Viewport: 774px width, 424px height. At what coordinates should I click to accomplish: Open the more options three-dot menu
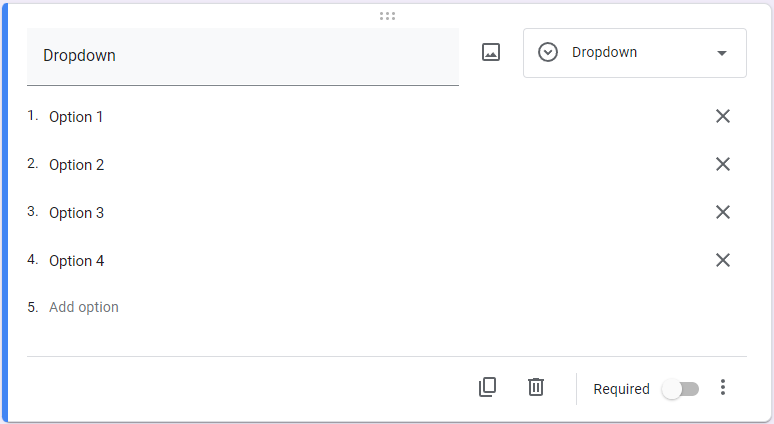pyautogui.click(x=723, y=388)
